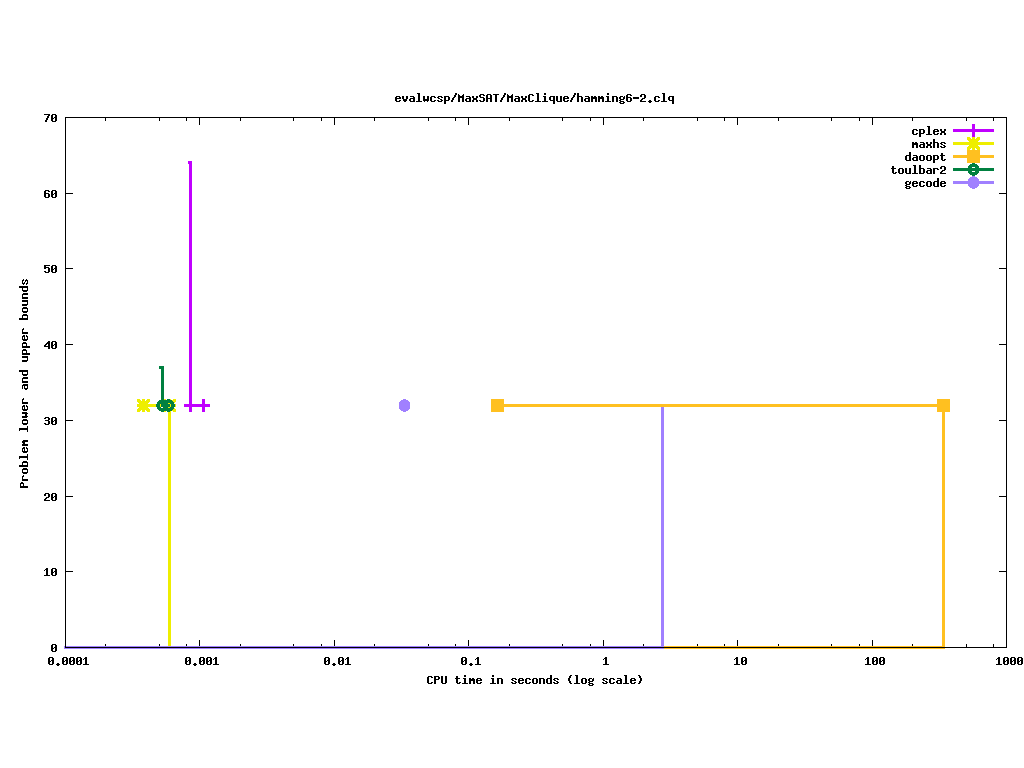Click the x-axis label "CPU time in seconds"
The height and width of the screenshot is (768, 1024).
pos(534,680)
